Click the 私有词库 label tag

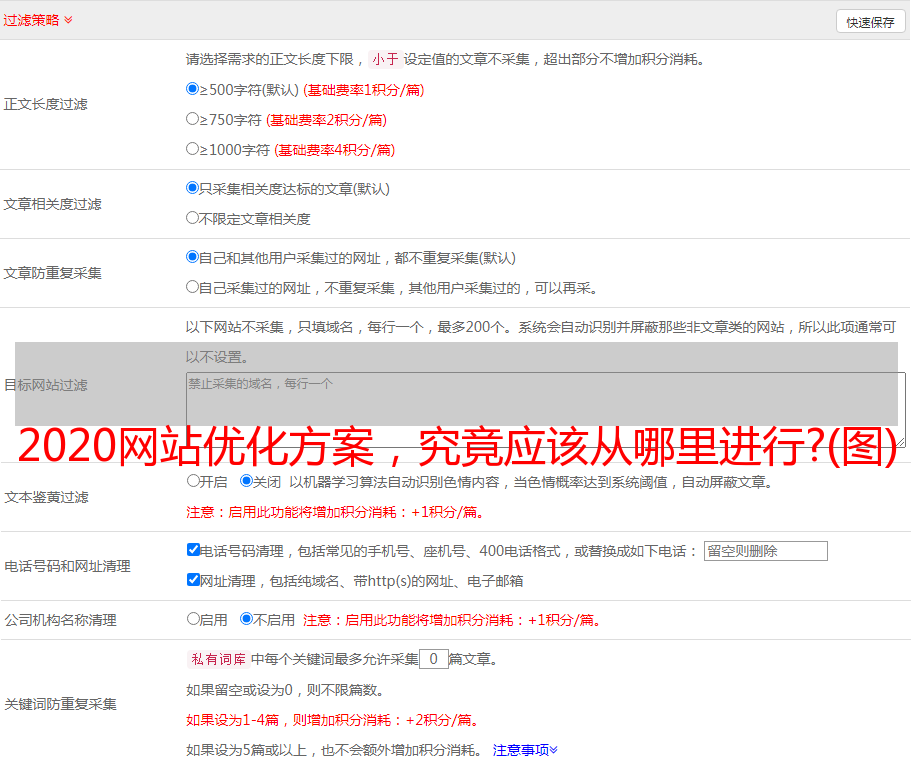tap(217, 659)
